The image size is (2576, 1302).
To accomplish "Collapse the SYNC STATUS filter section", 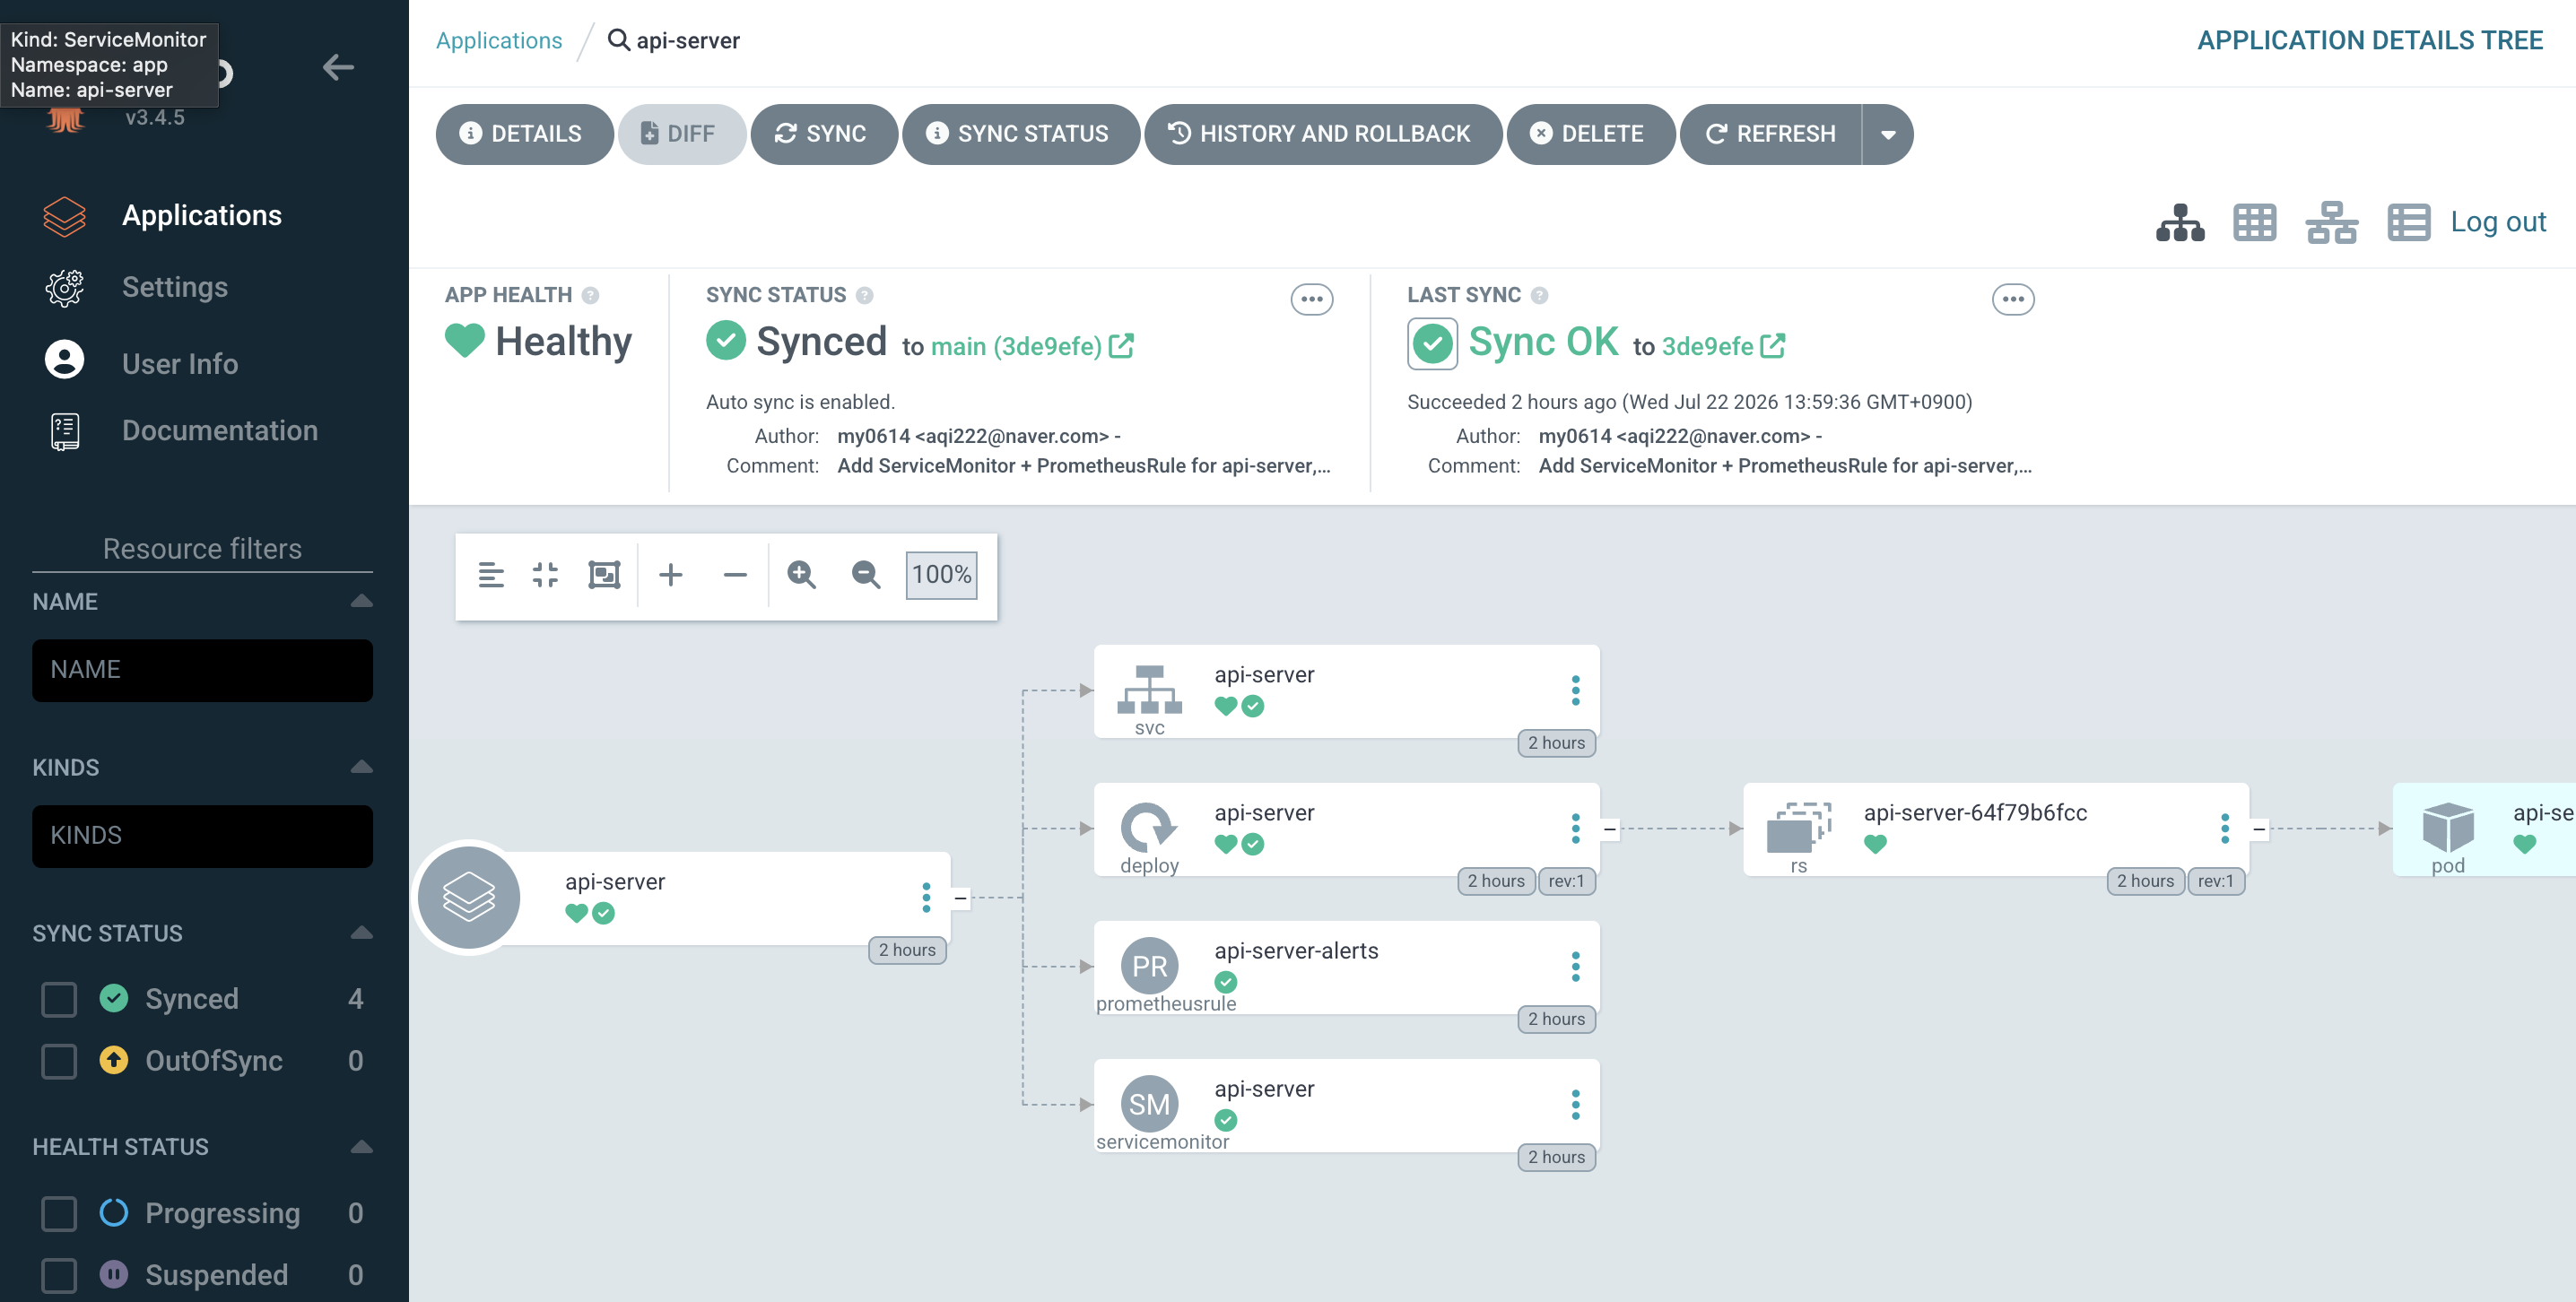I will (362, 933).
